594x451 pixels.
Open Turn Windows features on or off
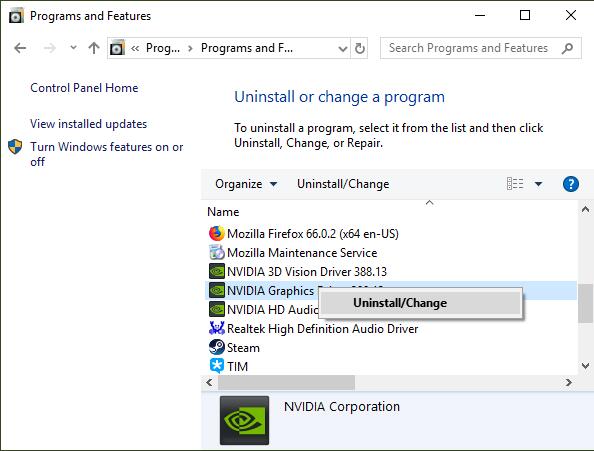[x=106, y=154]
